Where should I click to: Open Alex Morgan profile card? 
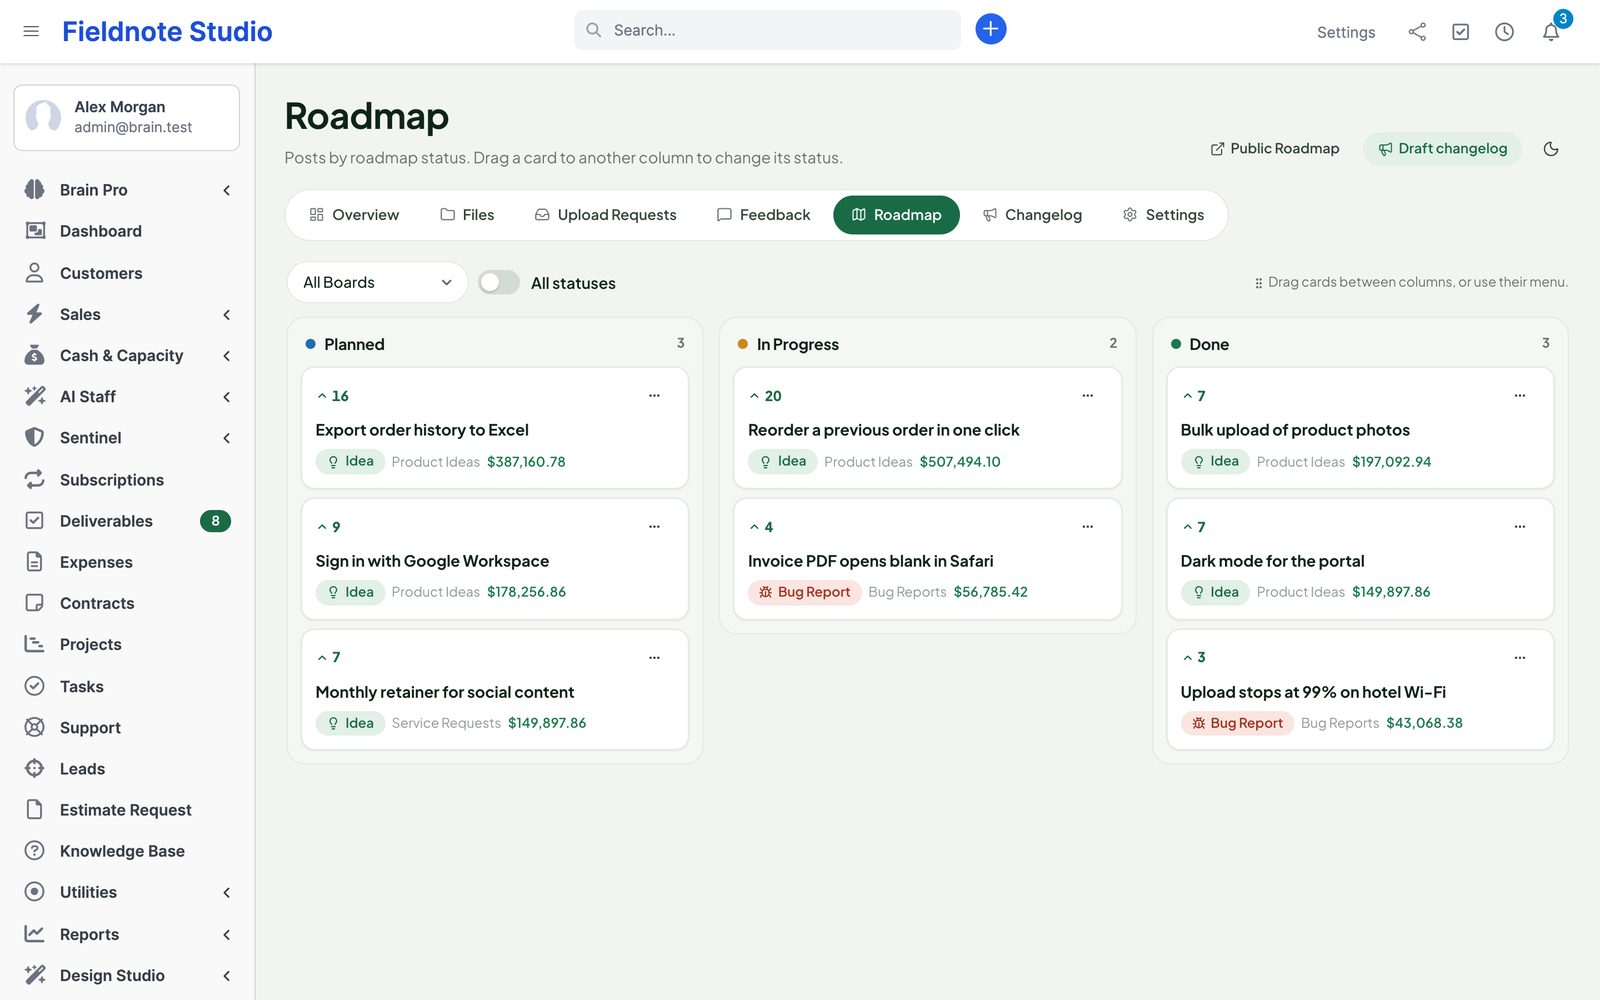point(126,117)
